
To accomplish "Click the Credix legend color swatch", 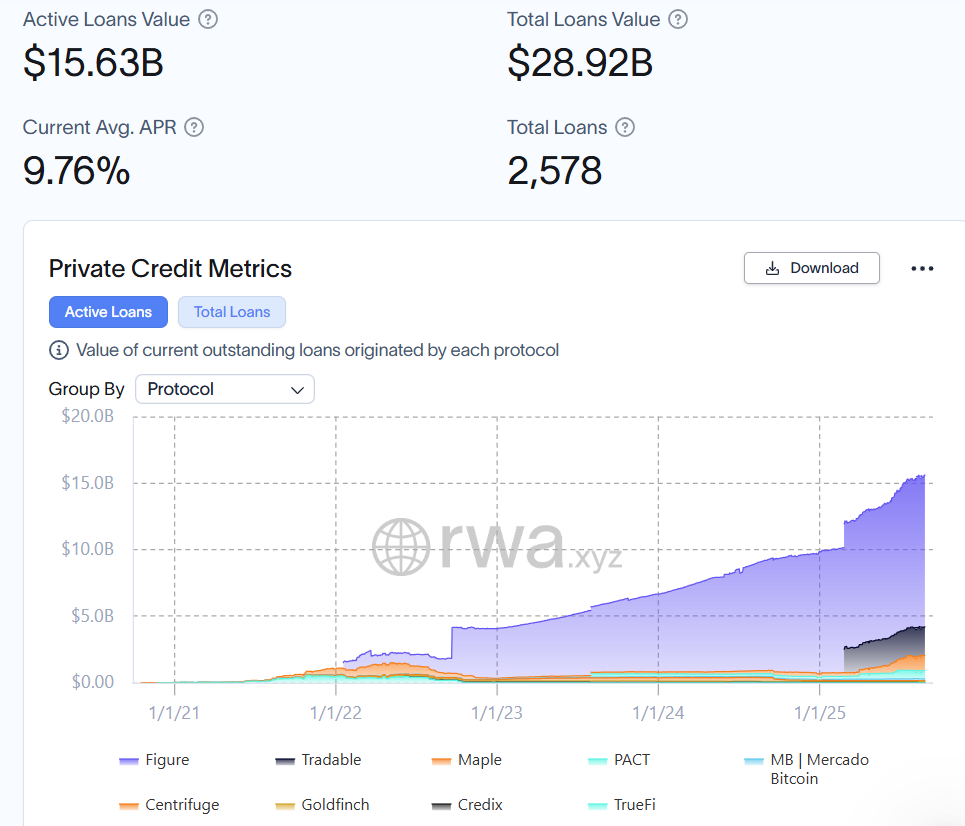I will click(x=442, y=805).
